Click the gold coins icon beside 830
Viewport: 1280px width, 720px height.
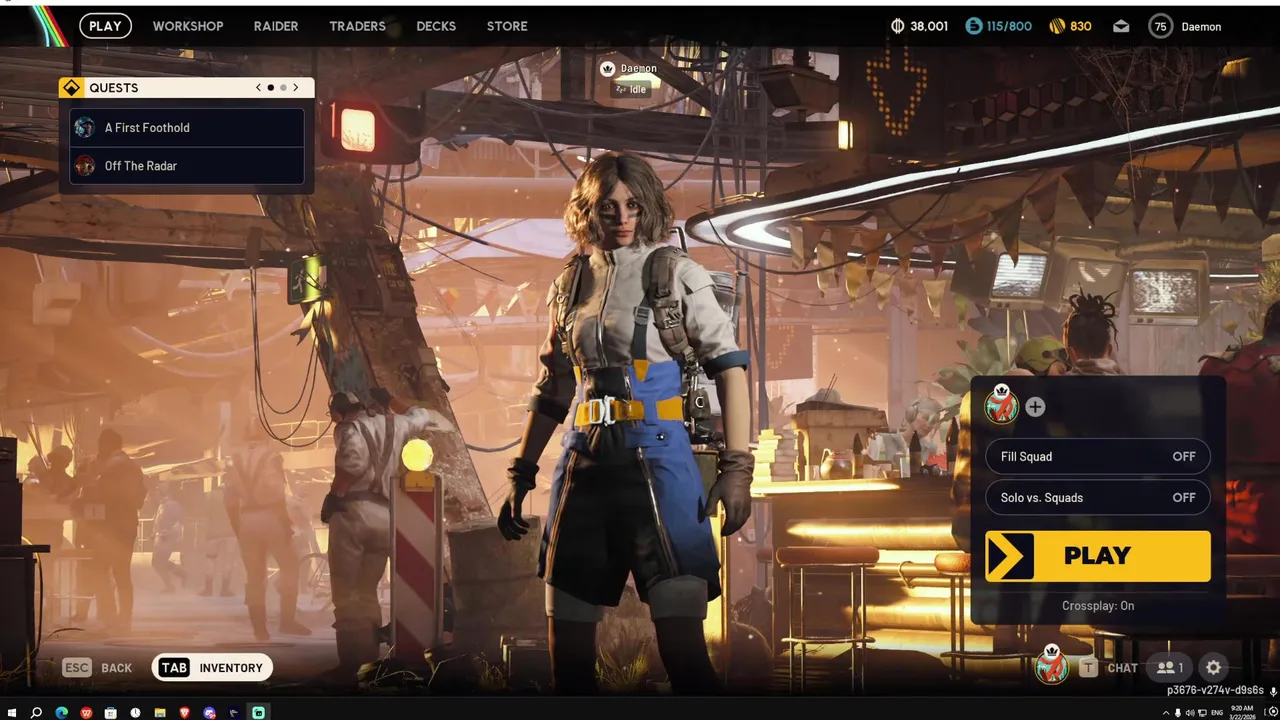(1057, 26)
